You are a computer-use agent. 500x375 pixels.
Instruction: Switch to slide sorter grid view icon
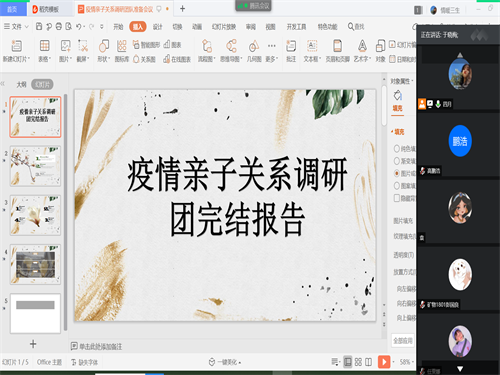pyautogui.click(x=358, y=362)
